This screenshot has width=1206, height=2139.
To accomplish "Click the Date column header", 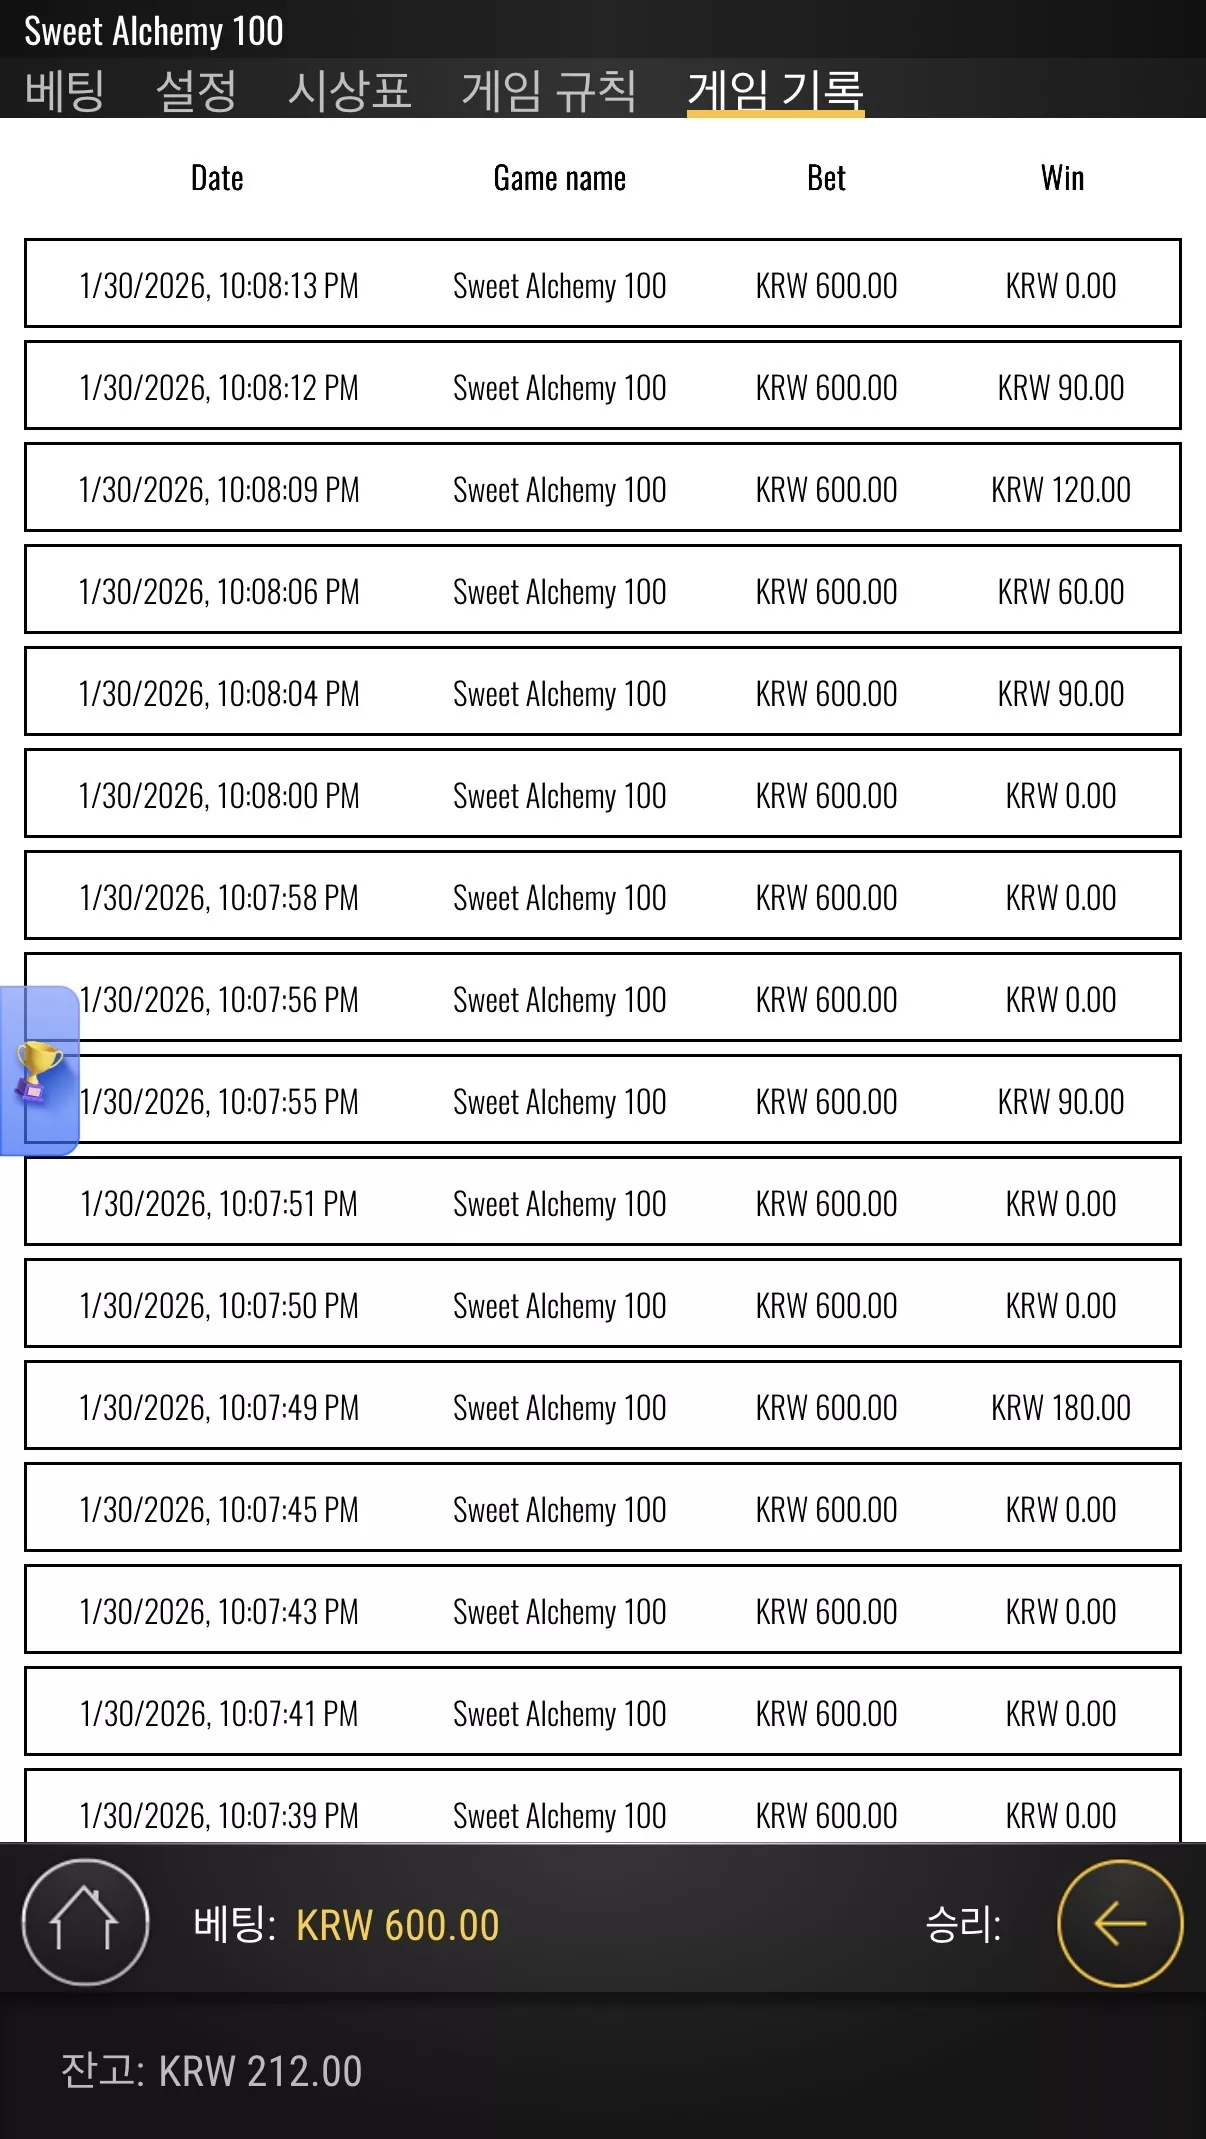I will coord(217,178).
